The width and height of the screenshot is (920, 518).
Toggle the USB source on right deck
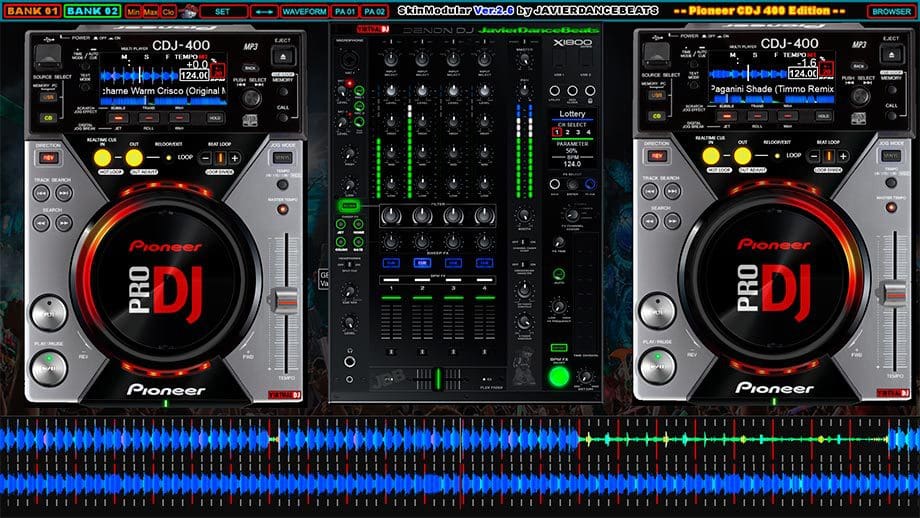(x=657, y=96)
